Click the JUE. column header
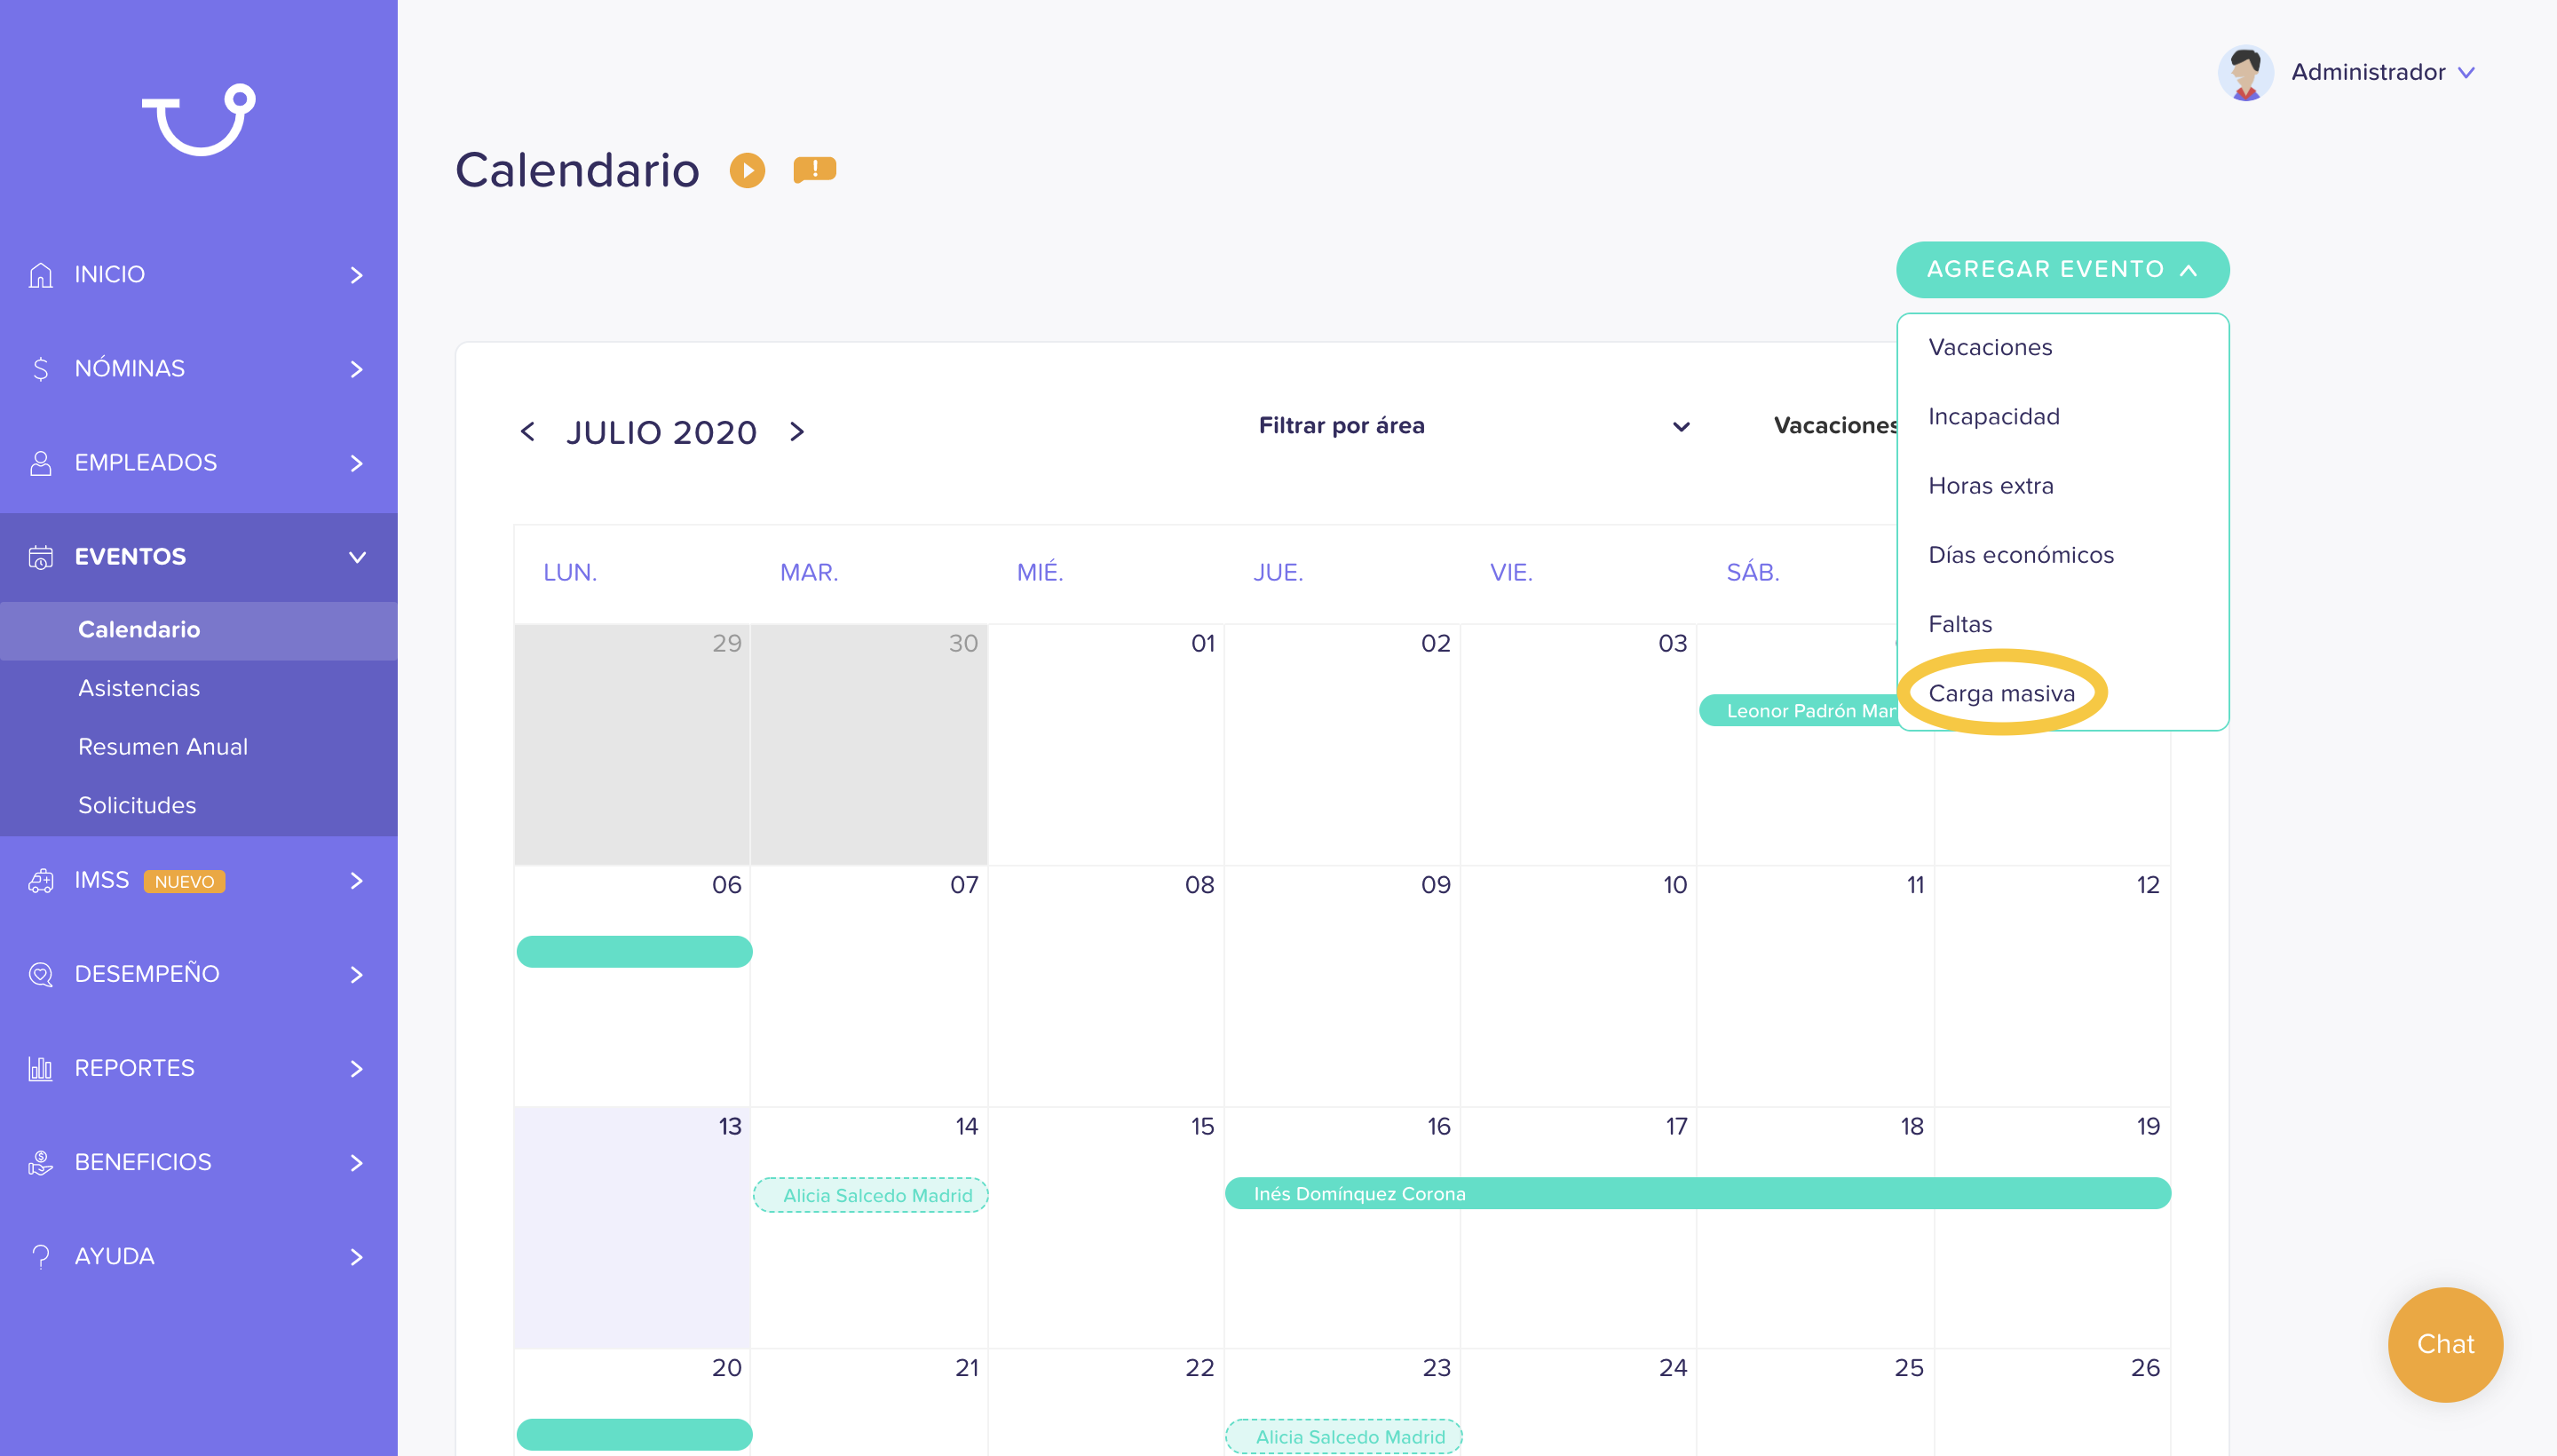2557x1456 pixels. point(1278,573)
